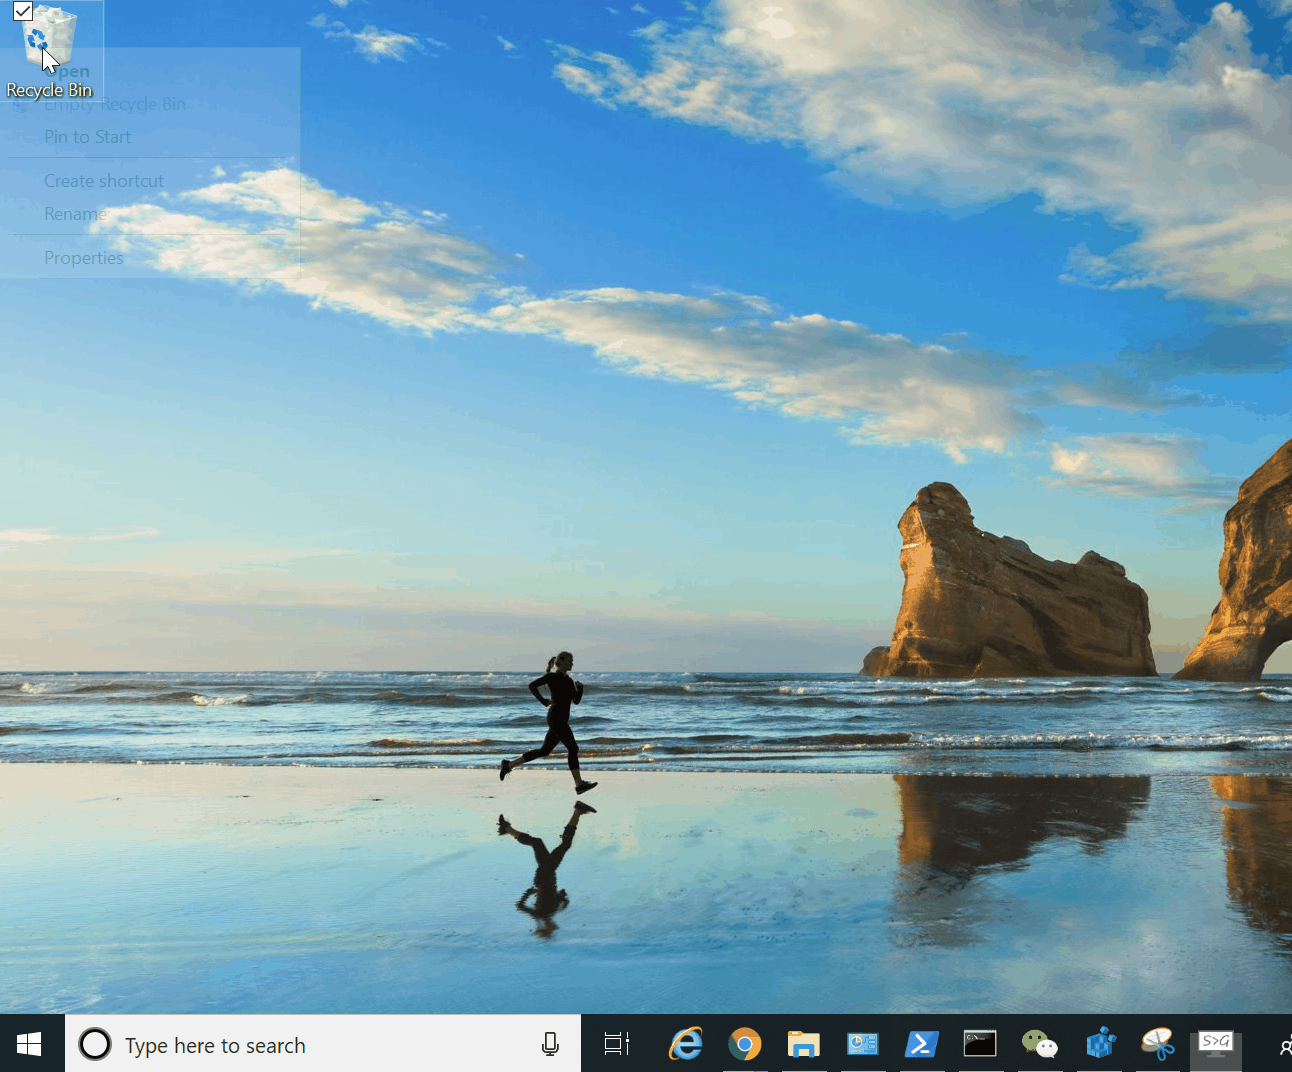Open the Snipping Tool taskbar icon
Image resolution: width=1292 pixels, height=1072 pixels.
[1157, 1044]
